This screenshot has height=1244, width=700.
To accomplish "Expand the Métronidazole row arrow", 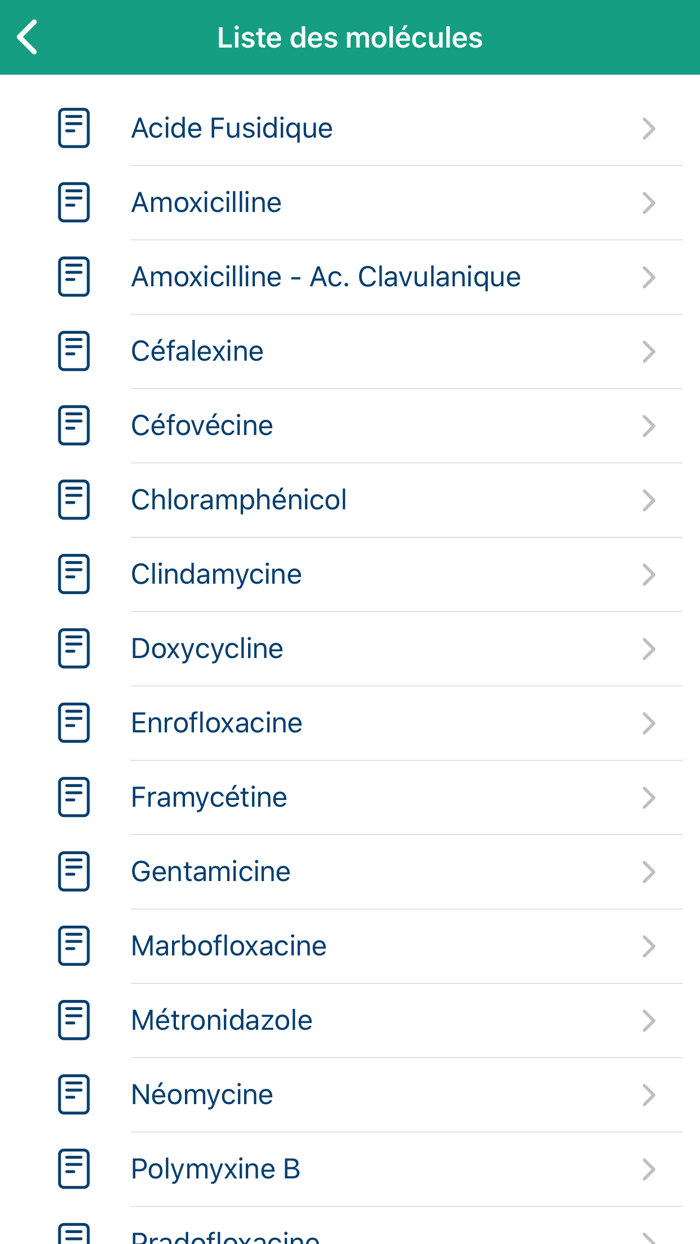I will pos(648,1020).
